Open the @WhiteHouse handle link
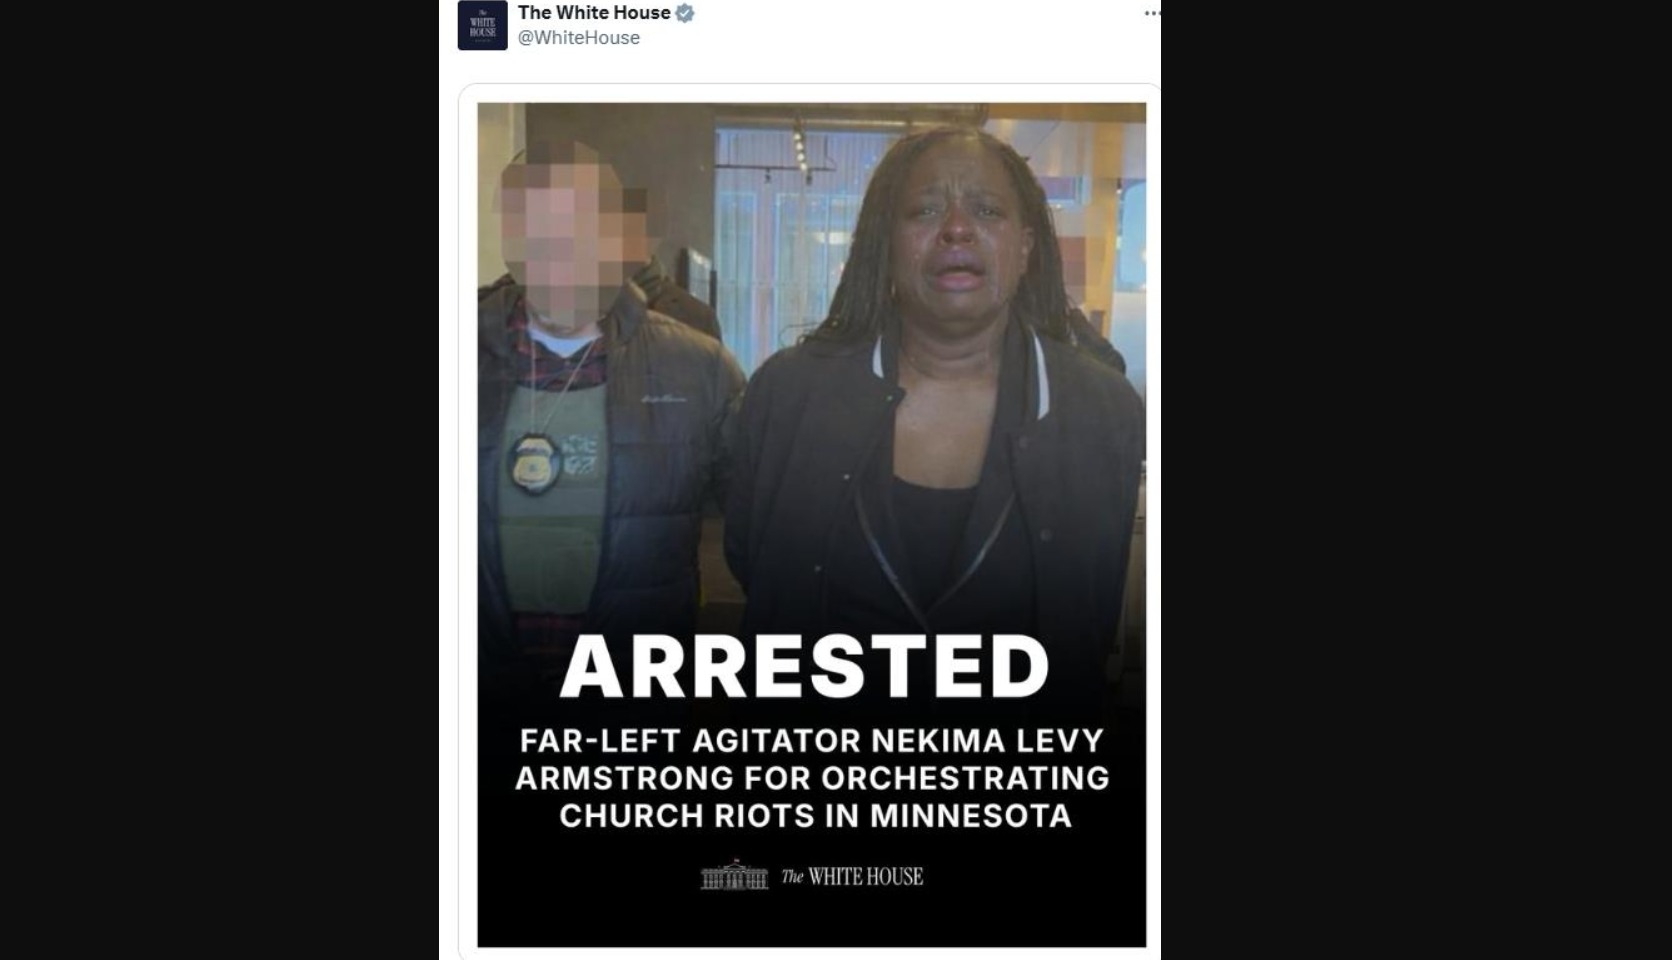The width and height of the screenshot is (1672, 960). pos(578,38)
